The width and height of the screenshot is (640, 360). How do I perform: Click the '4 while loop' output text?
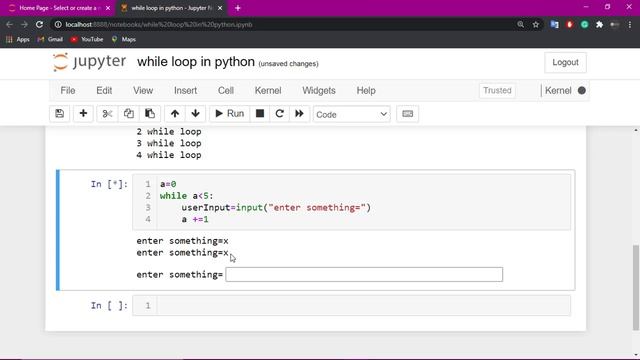coord(169,155)
